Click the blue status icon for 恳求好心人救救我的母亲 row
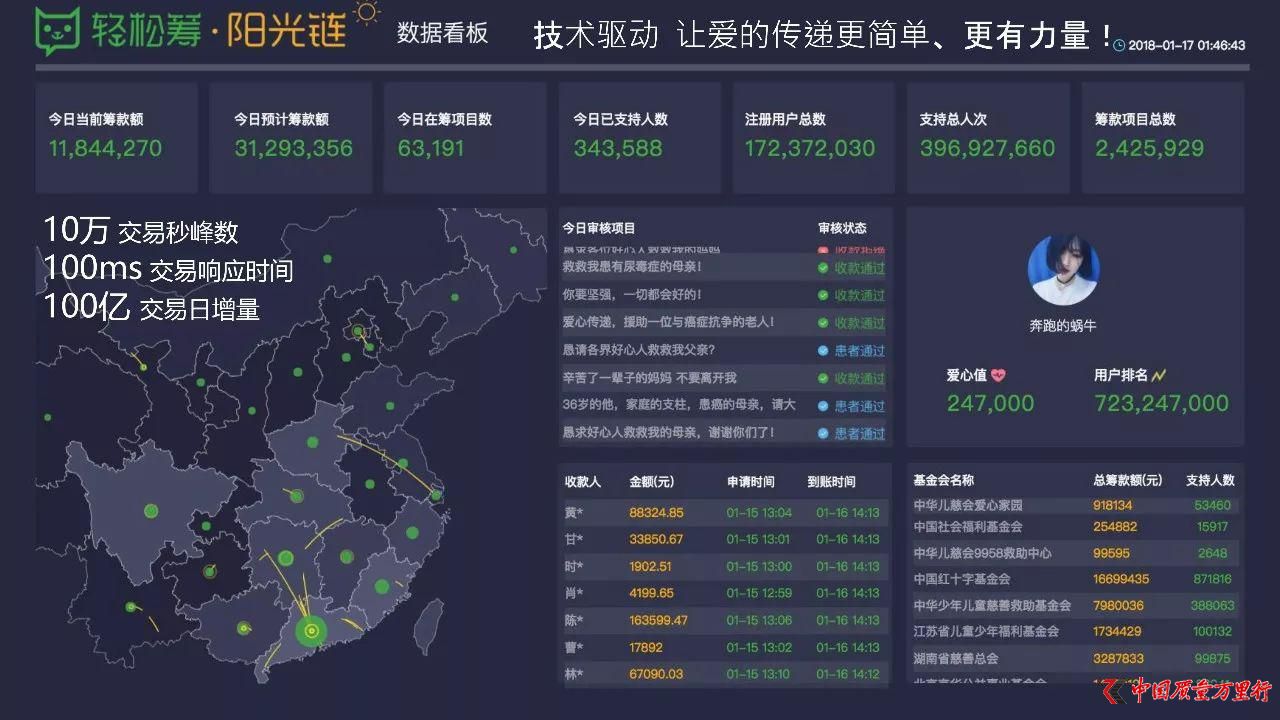 pyautogui.click(x=823, y=433)
